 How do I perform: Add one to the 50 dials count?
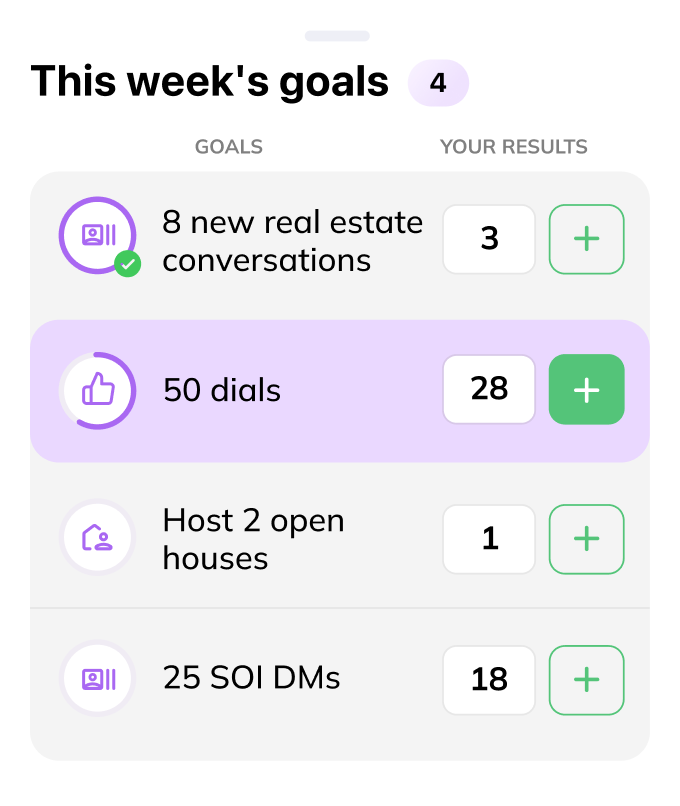(x=586, y=390)
